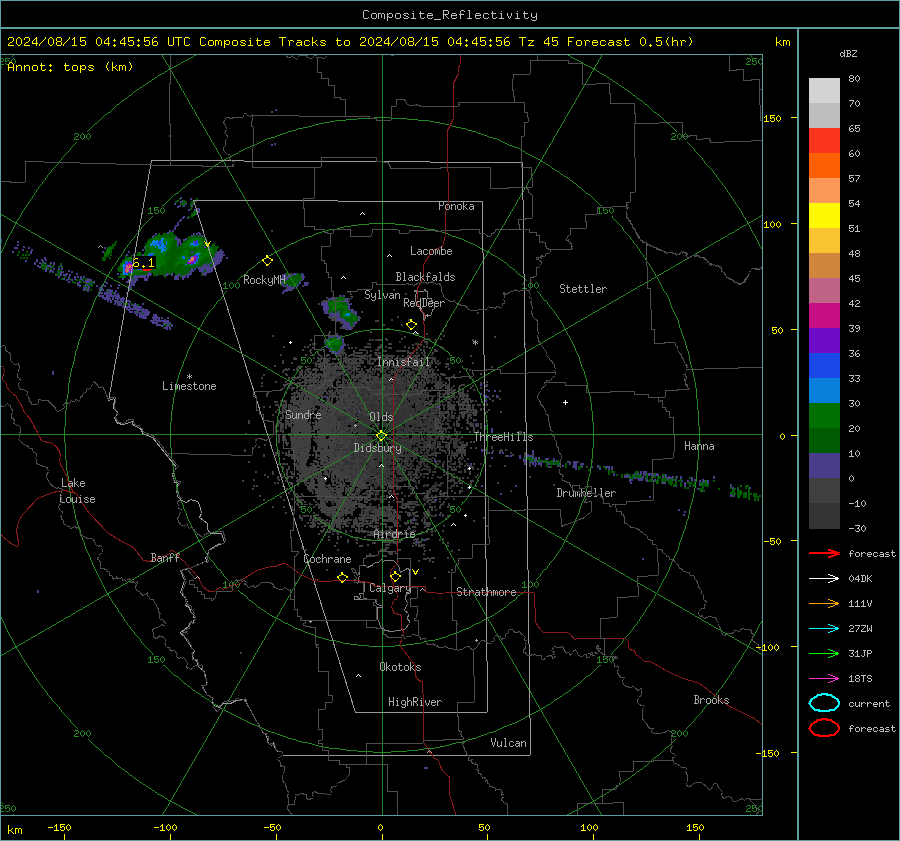Image resolution: width=900 pixels, height=841 pixels.
Task: Click the yellow radar-site diamond above Didsbury
Action: pos(381,435)
